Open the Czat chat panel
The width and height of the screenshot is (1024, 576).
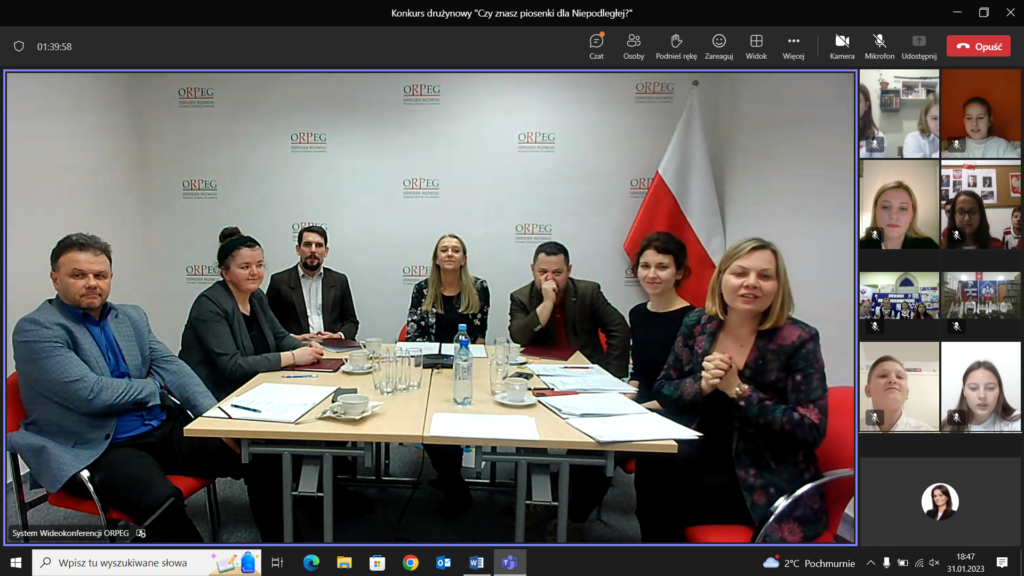coord(596,46)
